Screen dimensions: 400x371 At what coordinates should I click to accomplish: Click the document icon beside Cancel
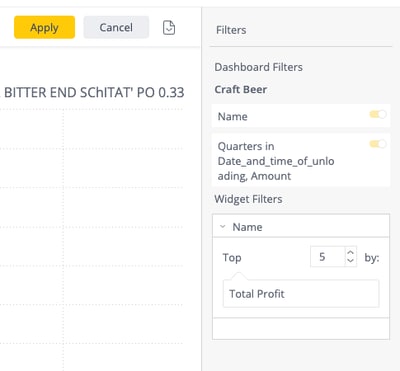pyautogui.click(x=169, y=28)
